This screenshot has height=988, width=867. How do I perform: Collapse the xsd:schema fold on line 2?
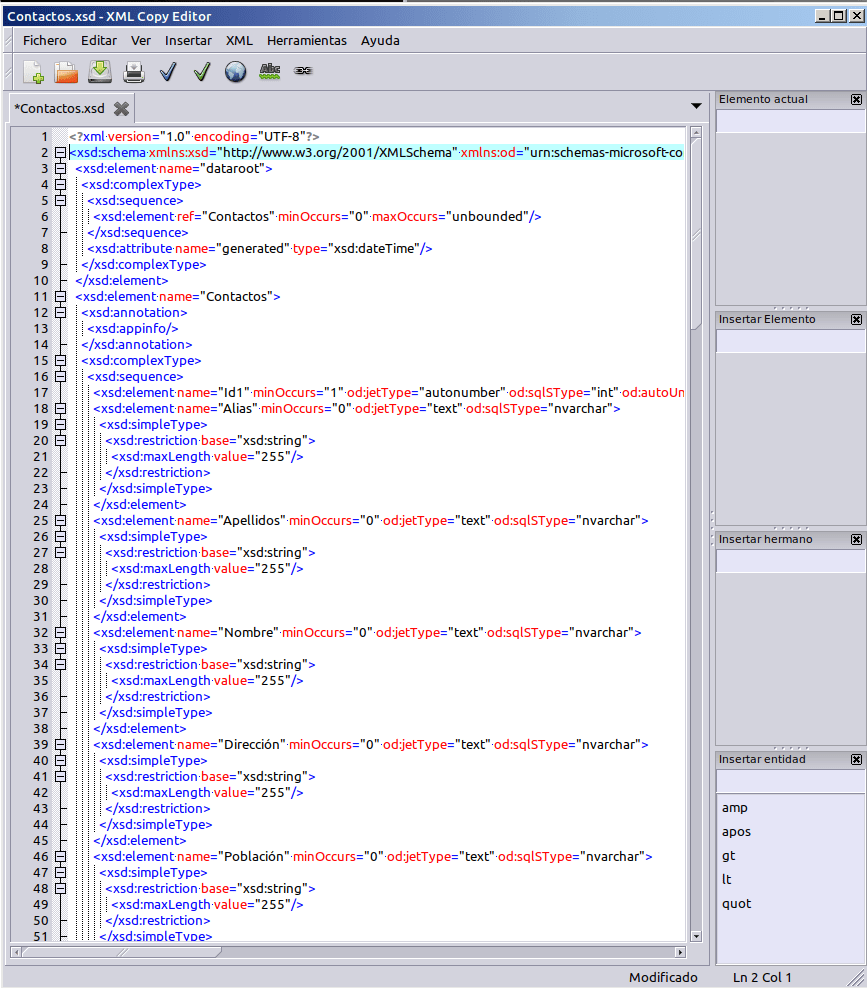coord(60,153)
